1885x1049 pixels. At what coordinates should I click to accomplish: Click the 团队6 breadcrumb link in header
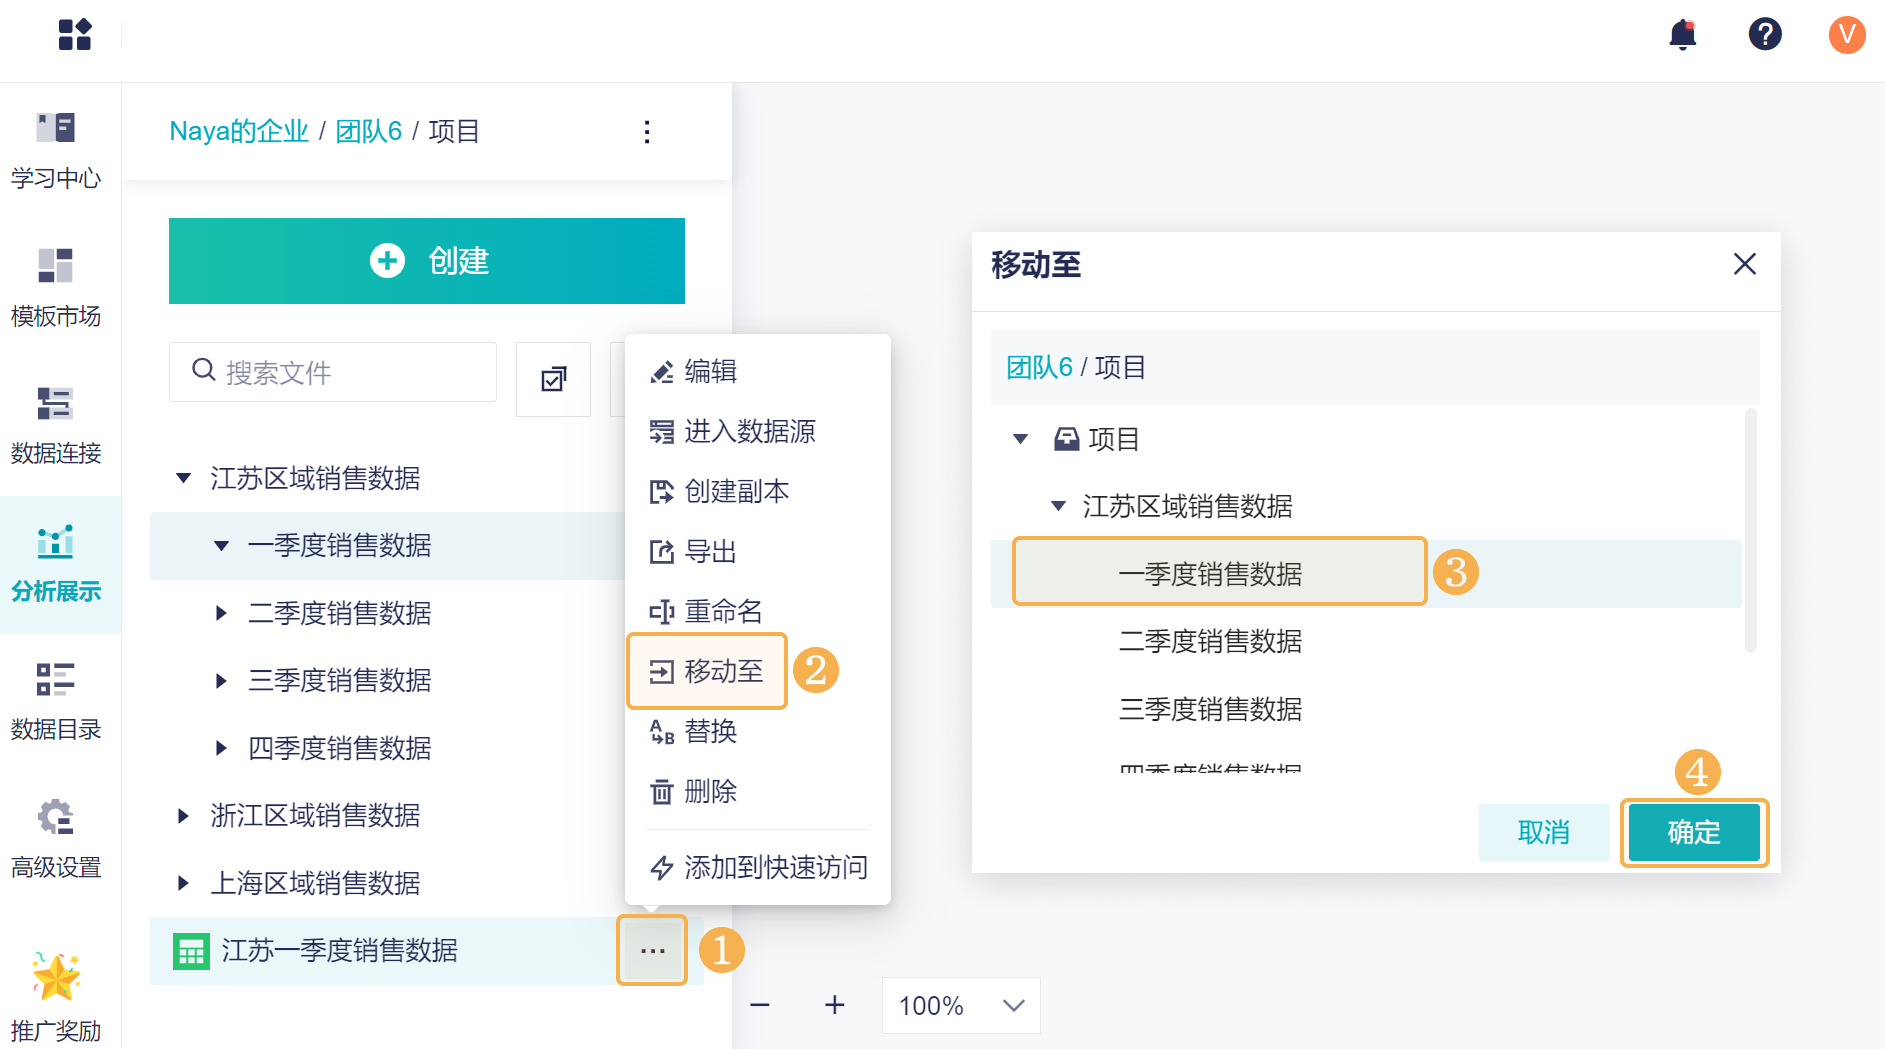click(x=368, y=131)
